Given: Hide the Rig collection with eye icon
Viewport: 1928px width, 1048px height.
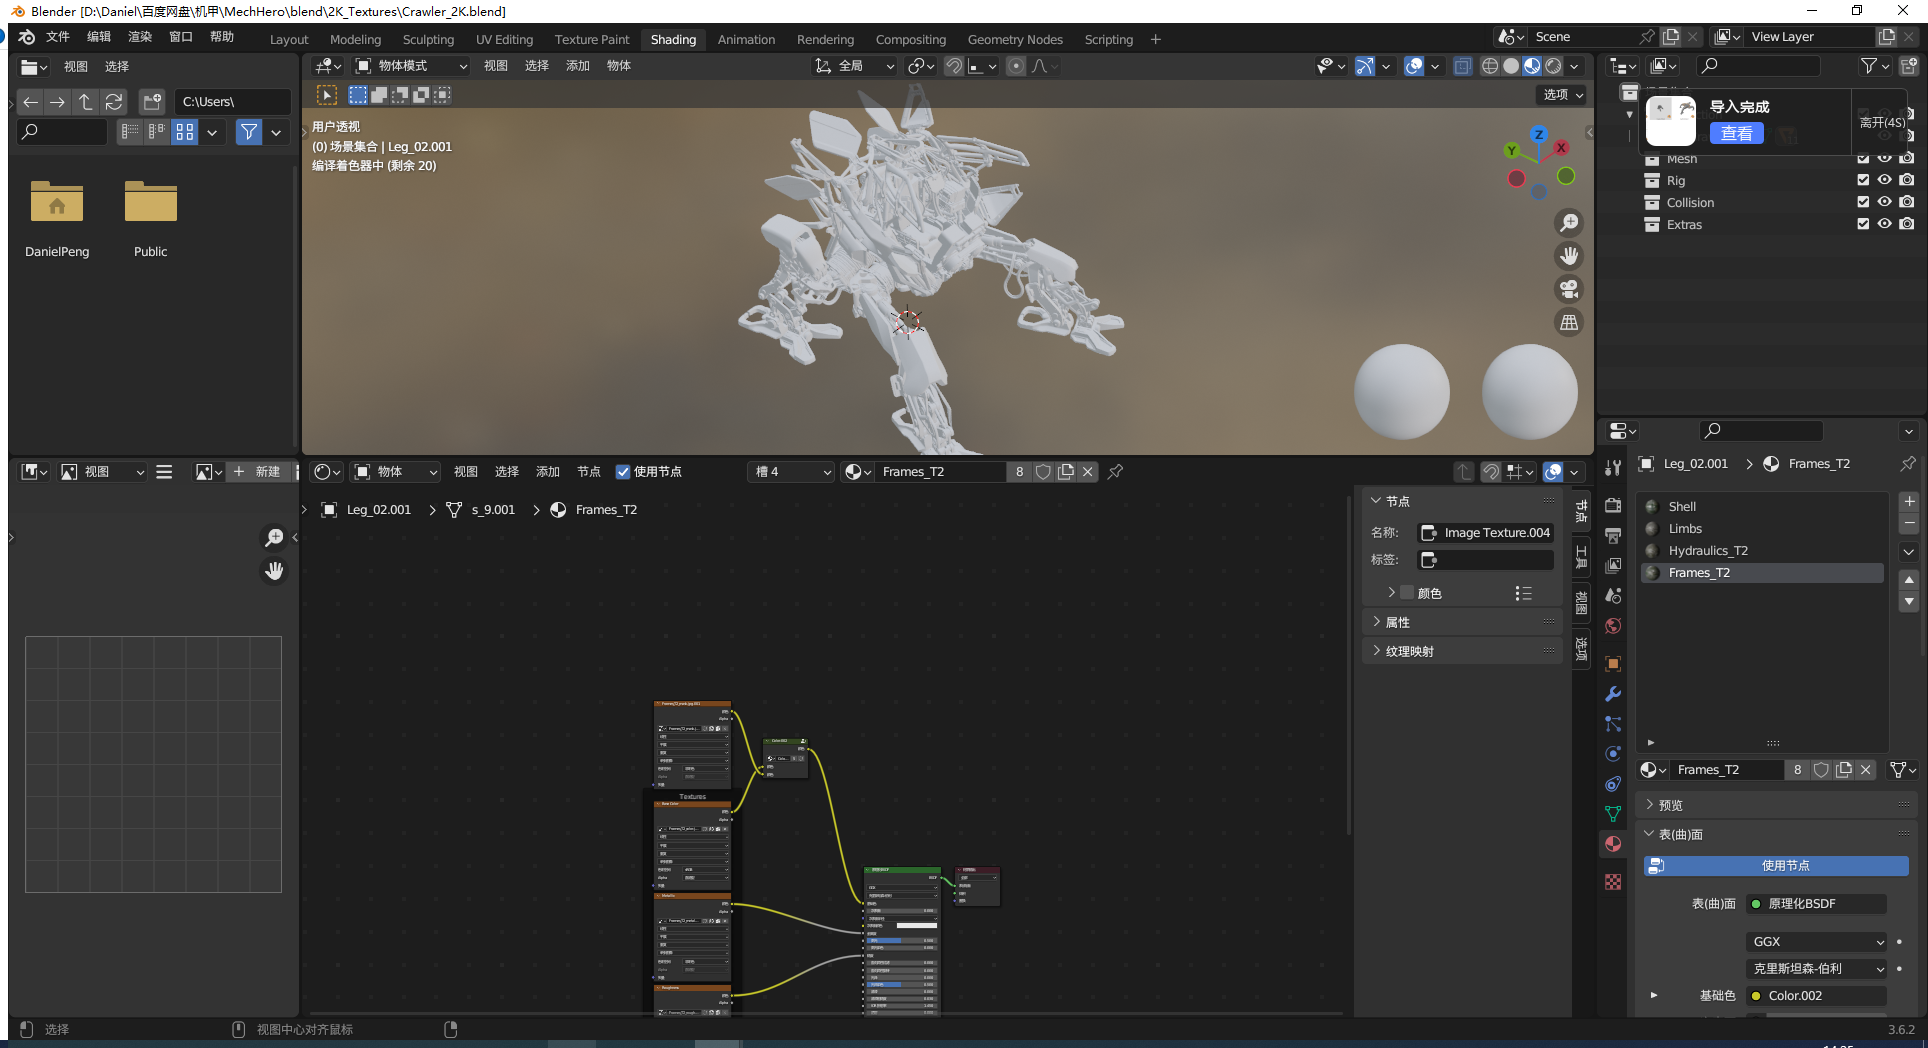Looking at the screenshot, I should [1884, 180].
